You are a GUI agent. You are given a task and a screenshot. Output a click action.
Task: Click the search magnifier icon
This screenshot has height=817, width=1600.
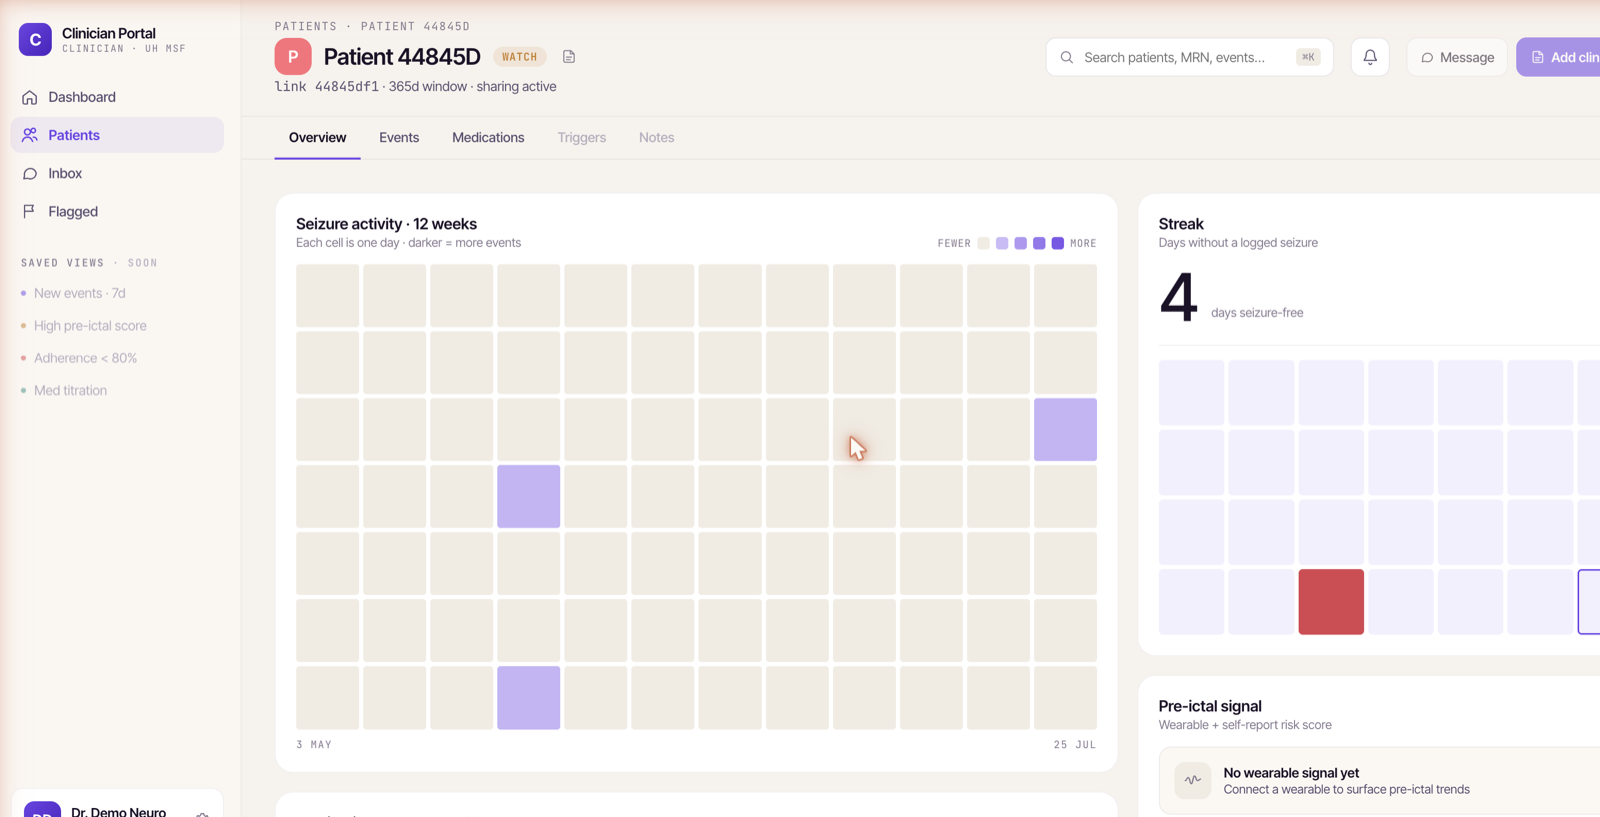tap(1067, 57)
